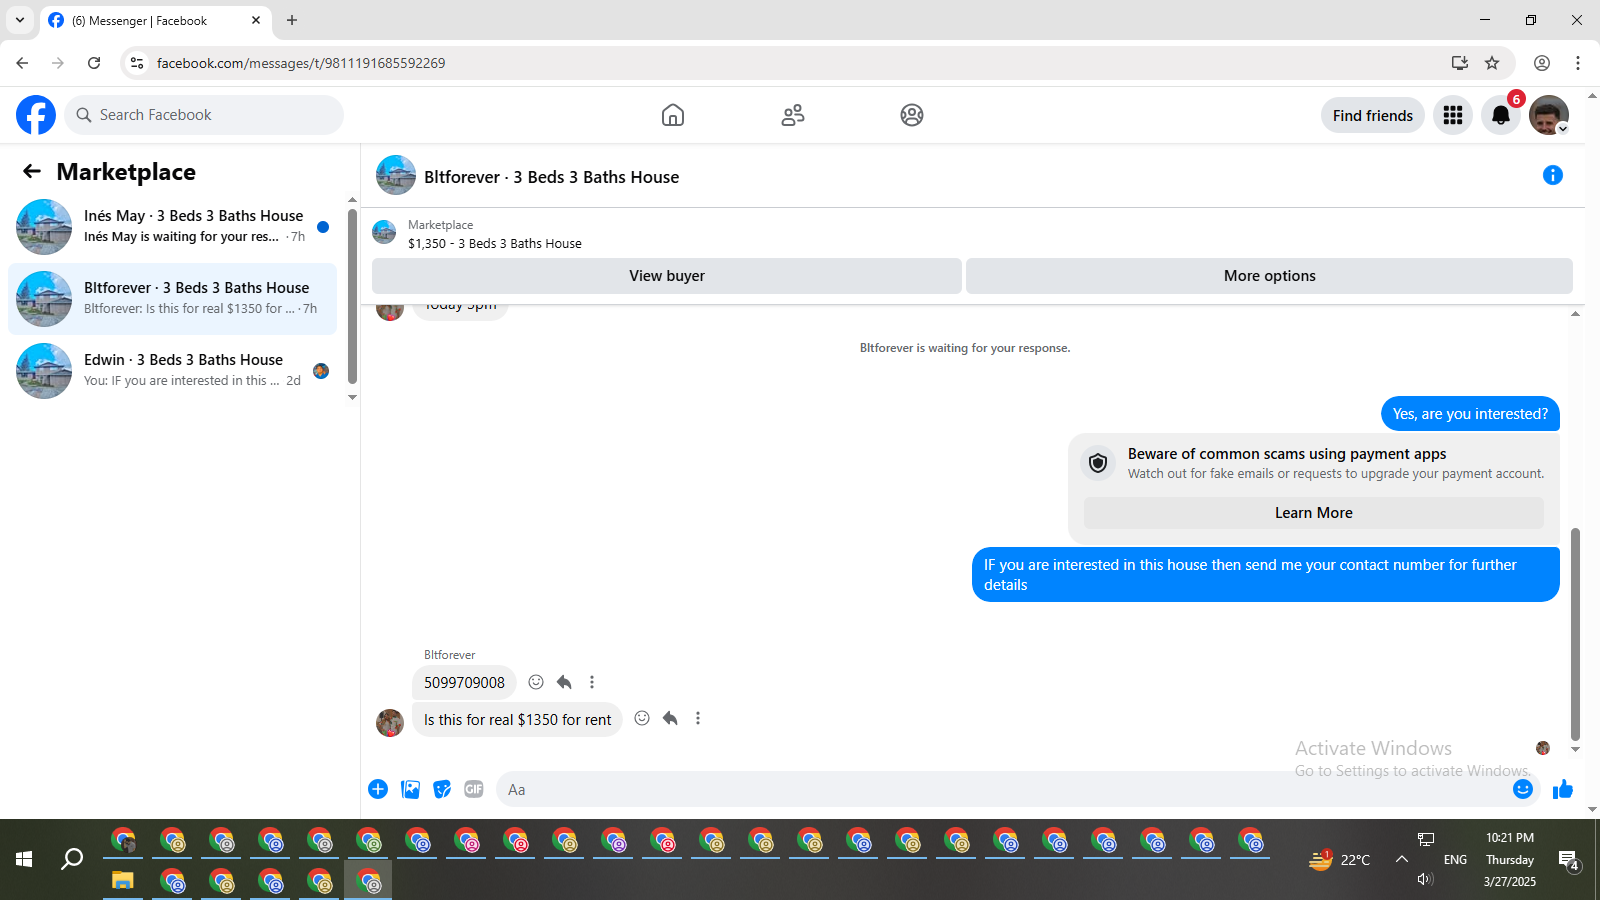This screenshot has width=1600, height=900.
Task: Click 'Bltforever is waiting for your response.' text
Action: [965, 348]
